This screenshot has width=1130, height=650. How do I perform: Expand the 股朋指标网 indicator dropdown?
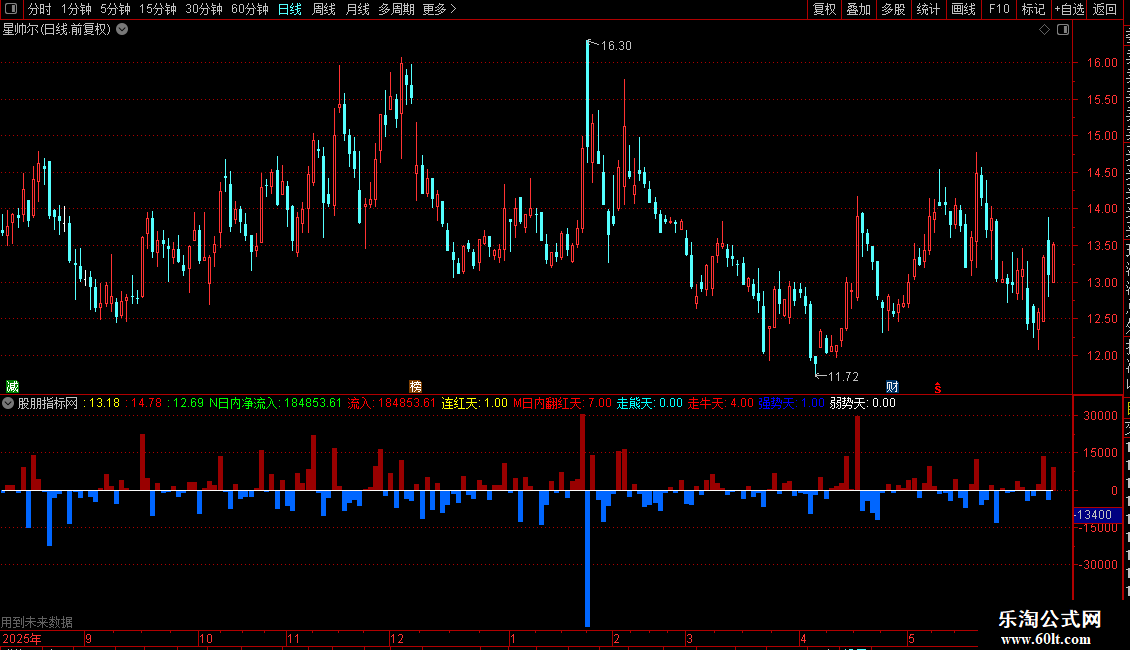(x=8, y=404)
